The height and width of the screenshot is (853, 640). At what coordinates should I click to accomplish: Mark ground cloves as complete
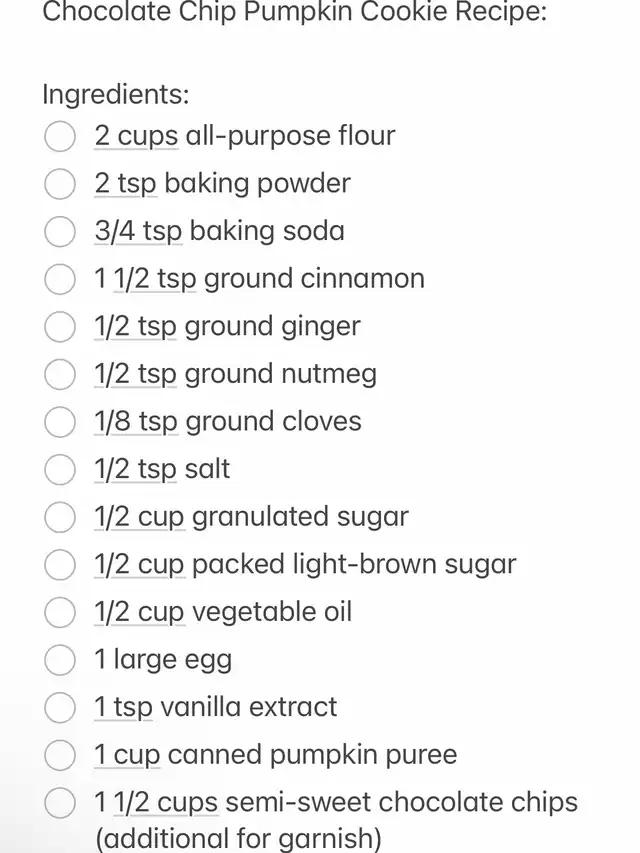click(x=60, y=422)
